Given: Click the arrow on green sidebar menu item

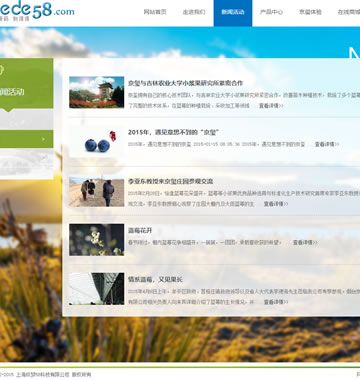Looking at the screenshot, I should pos(44,139).
